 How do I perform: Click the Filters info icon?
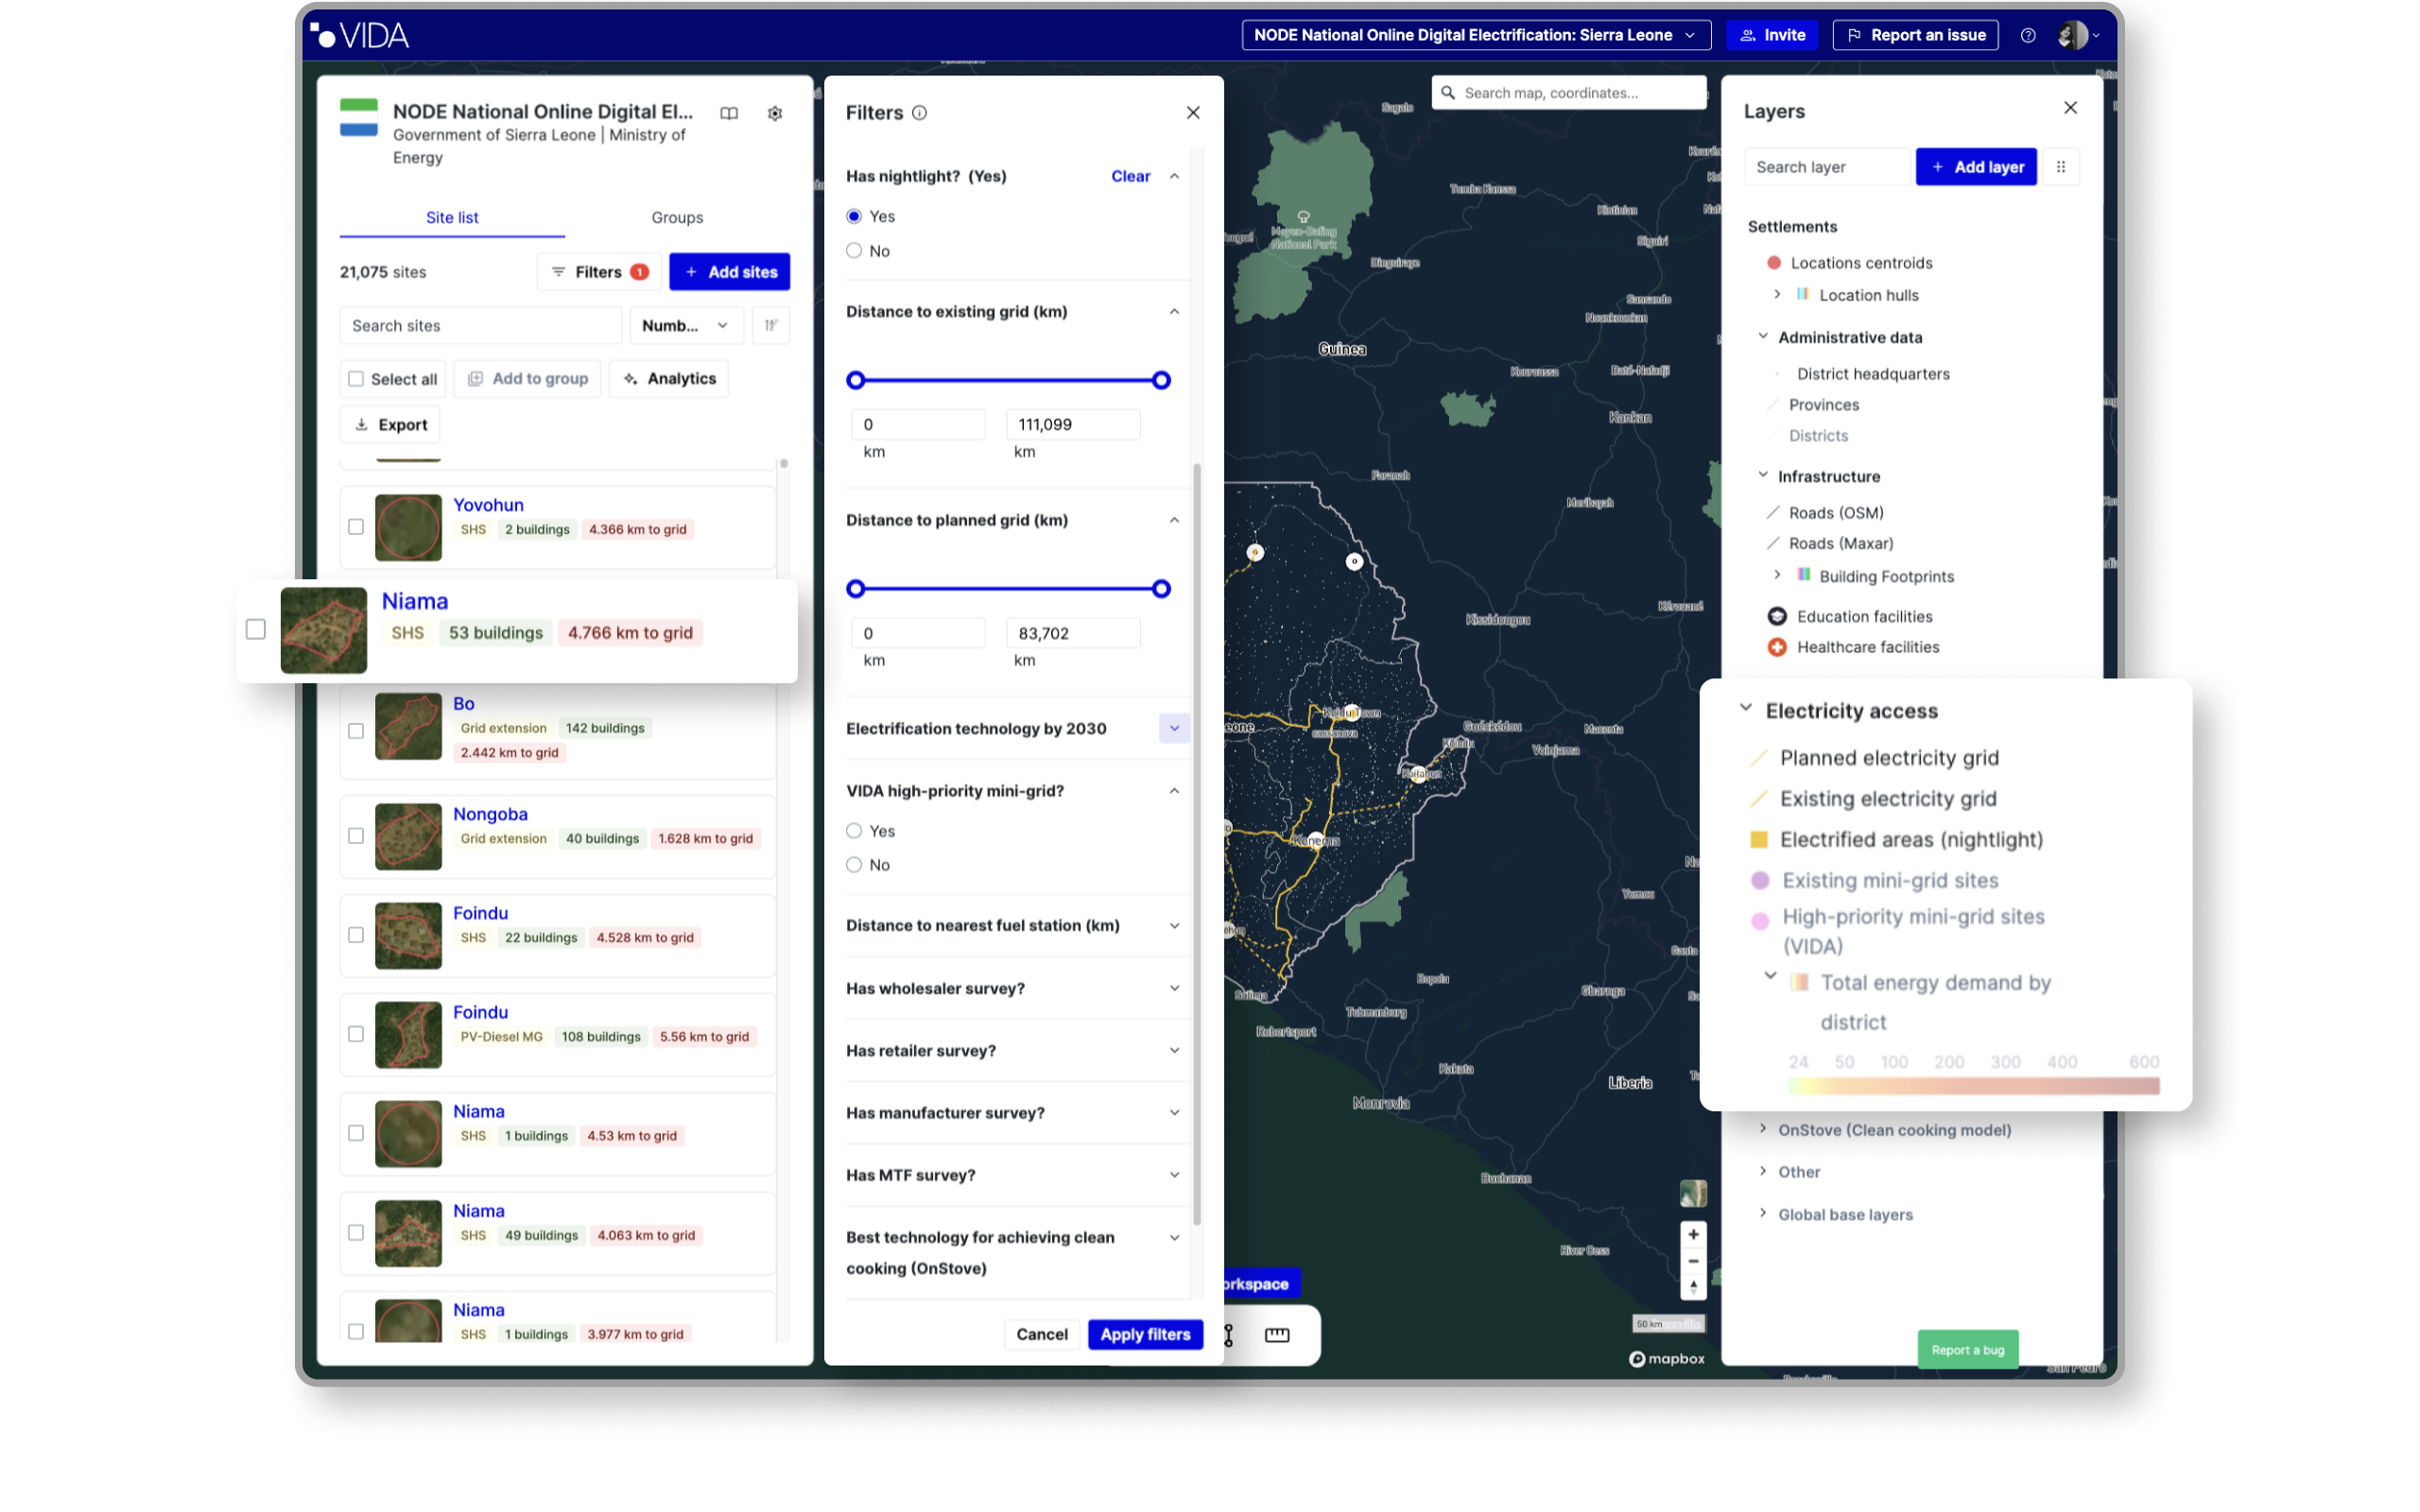(x=919, y=113)
